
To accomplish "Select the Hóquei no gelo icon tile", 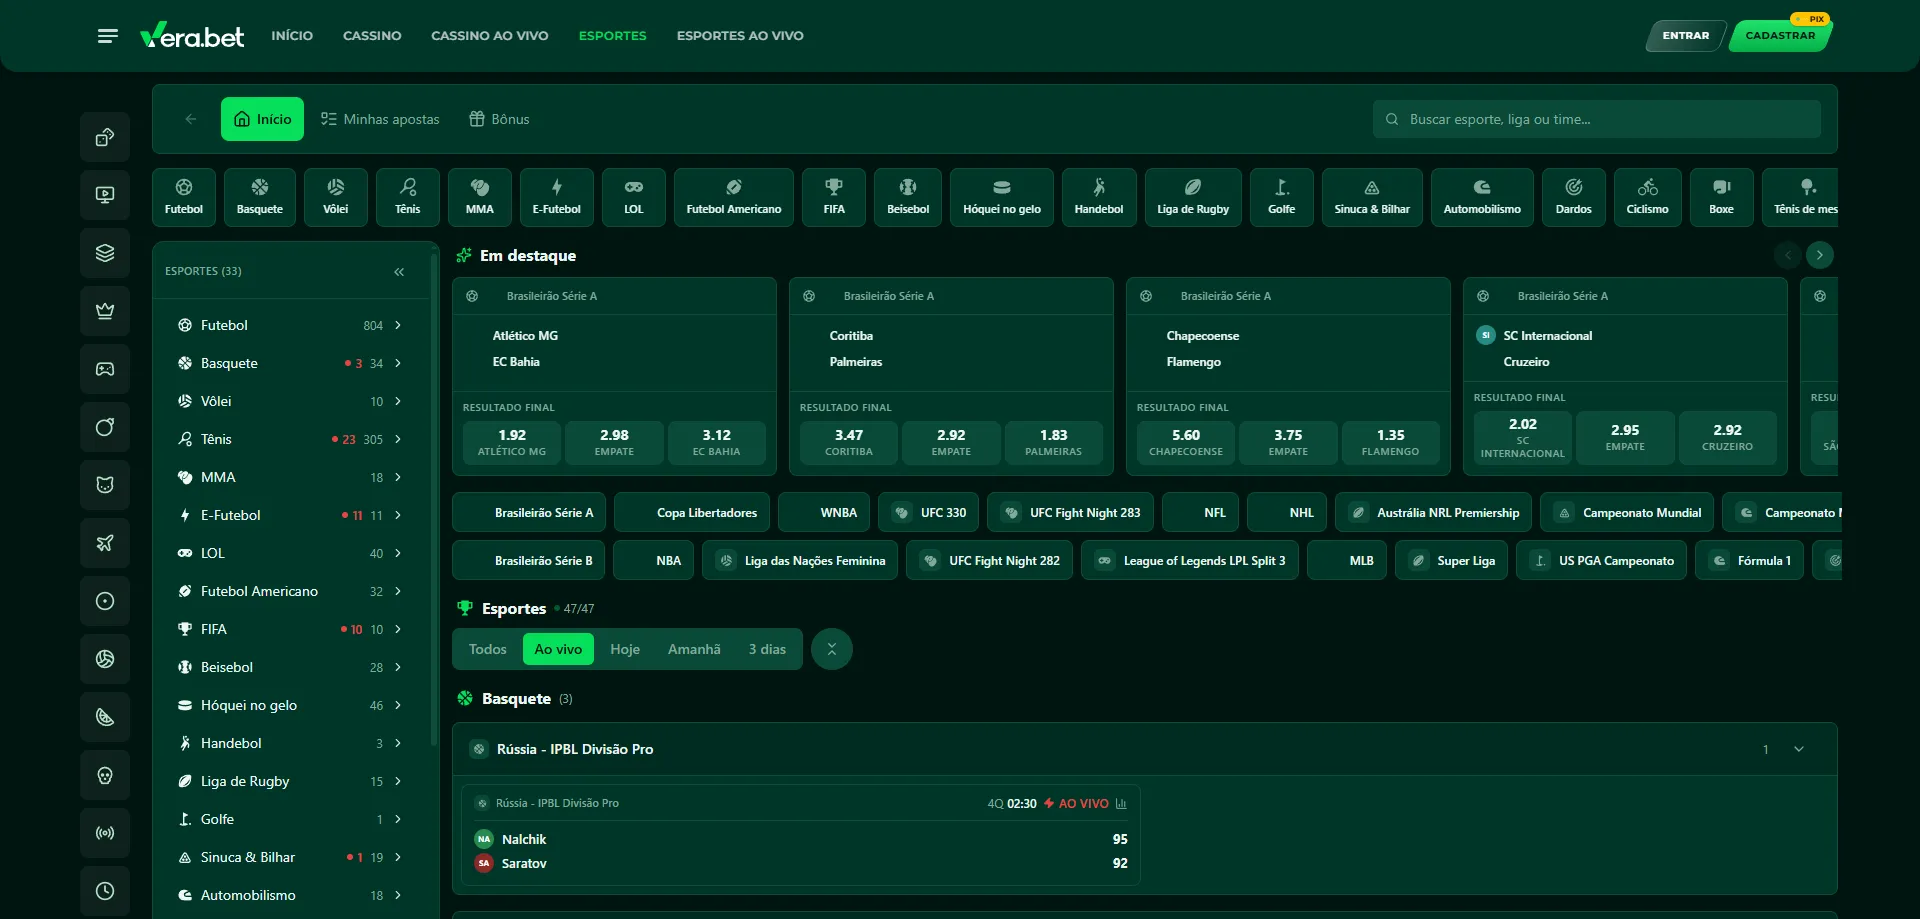I will 1002,197.
